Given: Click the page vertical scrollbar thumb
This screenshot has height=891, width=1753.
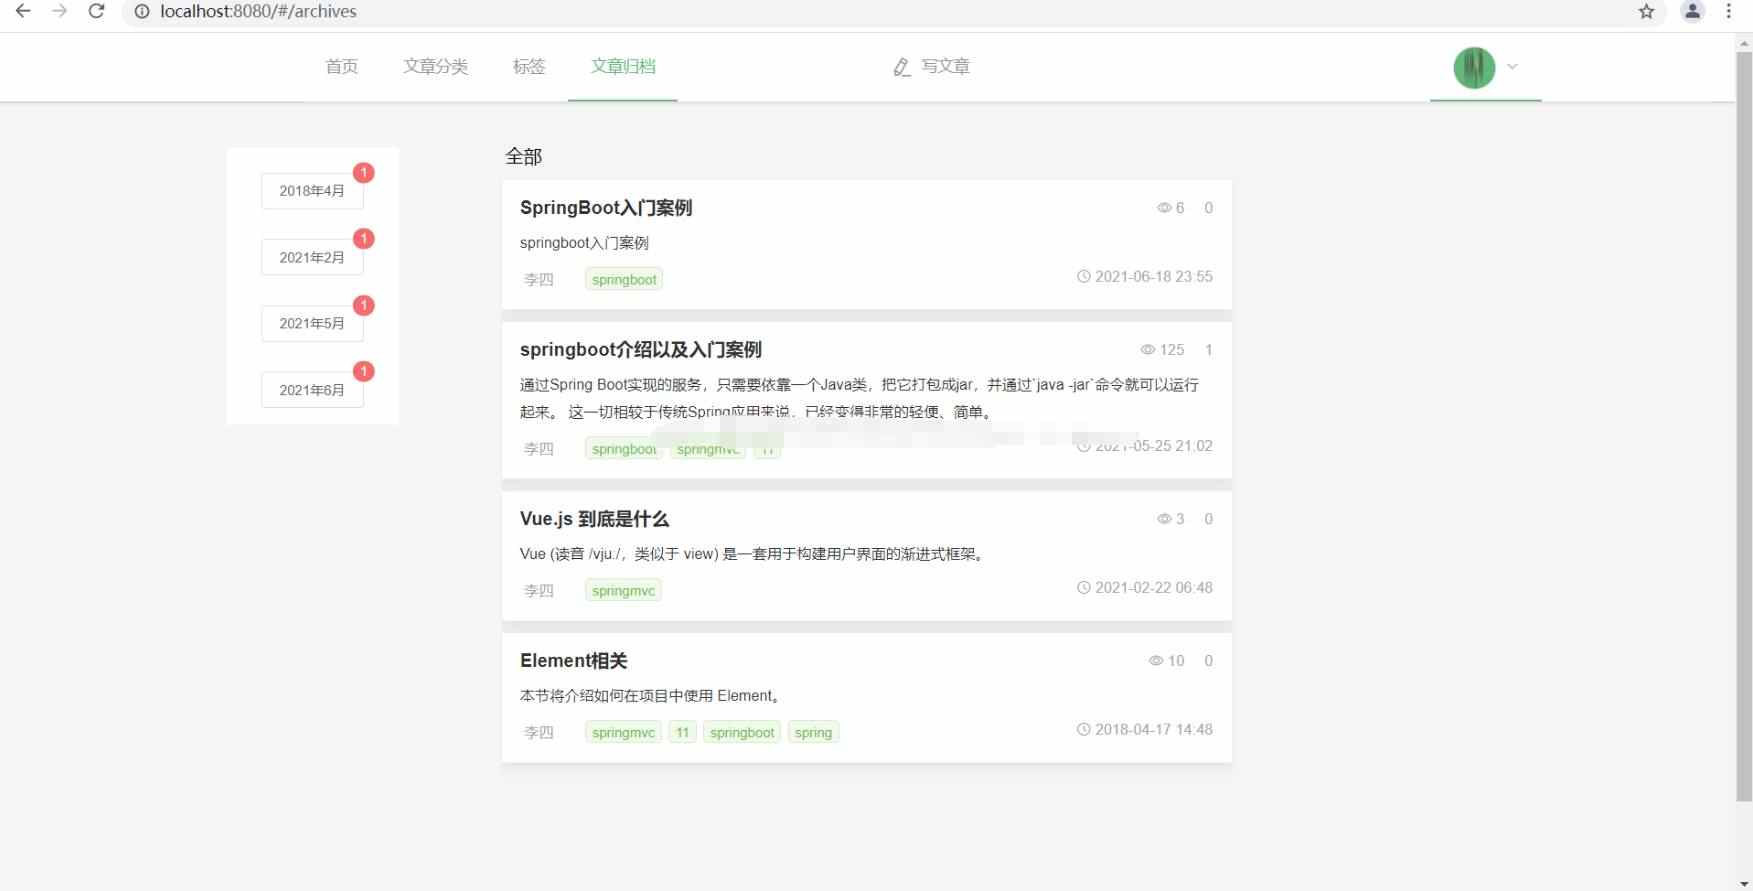Looking at the screenshot, I should click(1744, 426).
